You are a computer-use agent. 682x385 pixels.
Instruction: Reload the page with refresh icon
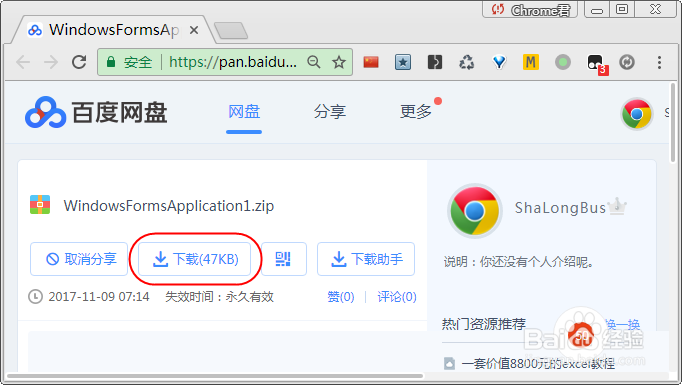click(x=79, y=62)
